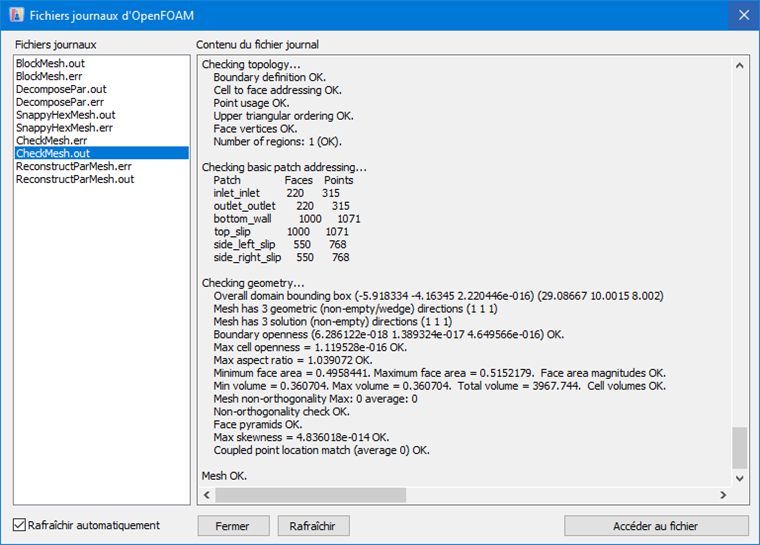Screen dimensions: 760x545
Task: Click the OpenFOAM app icon in title bar
Action: tap(16, 15)
